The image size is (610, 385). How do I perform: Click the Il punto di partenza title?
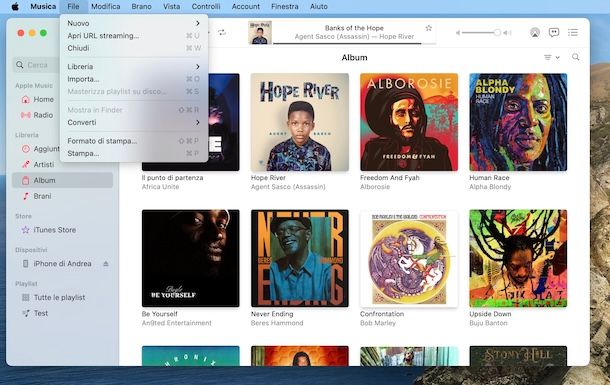172,178
